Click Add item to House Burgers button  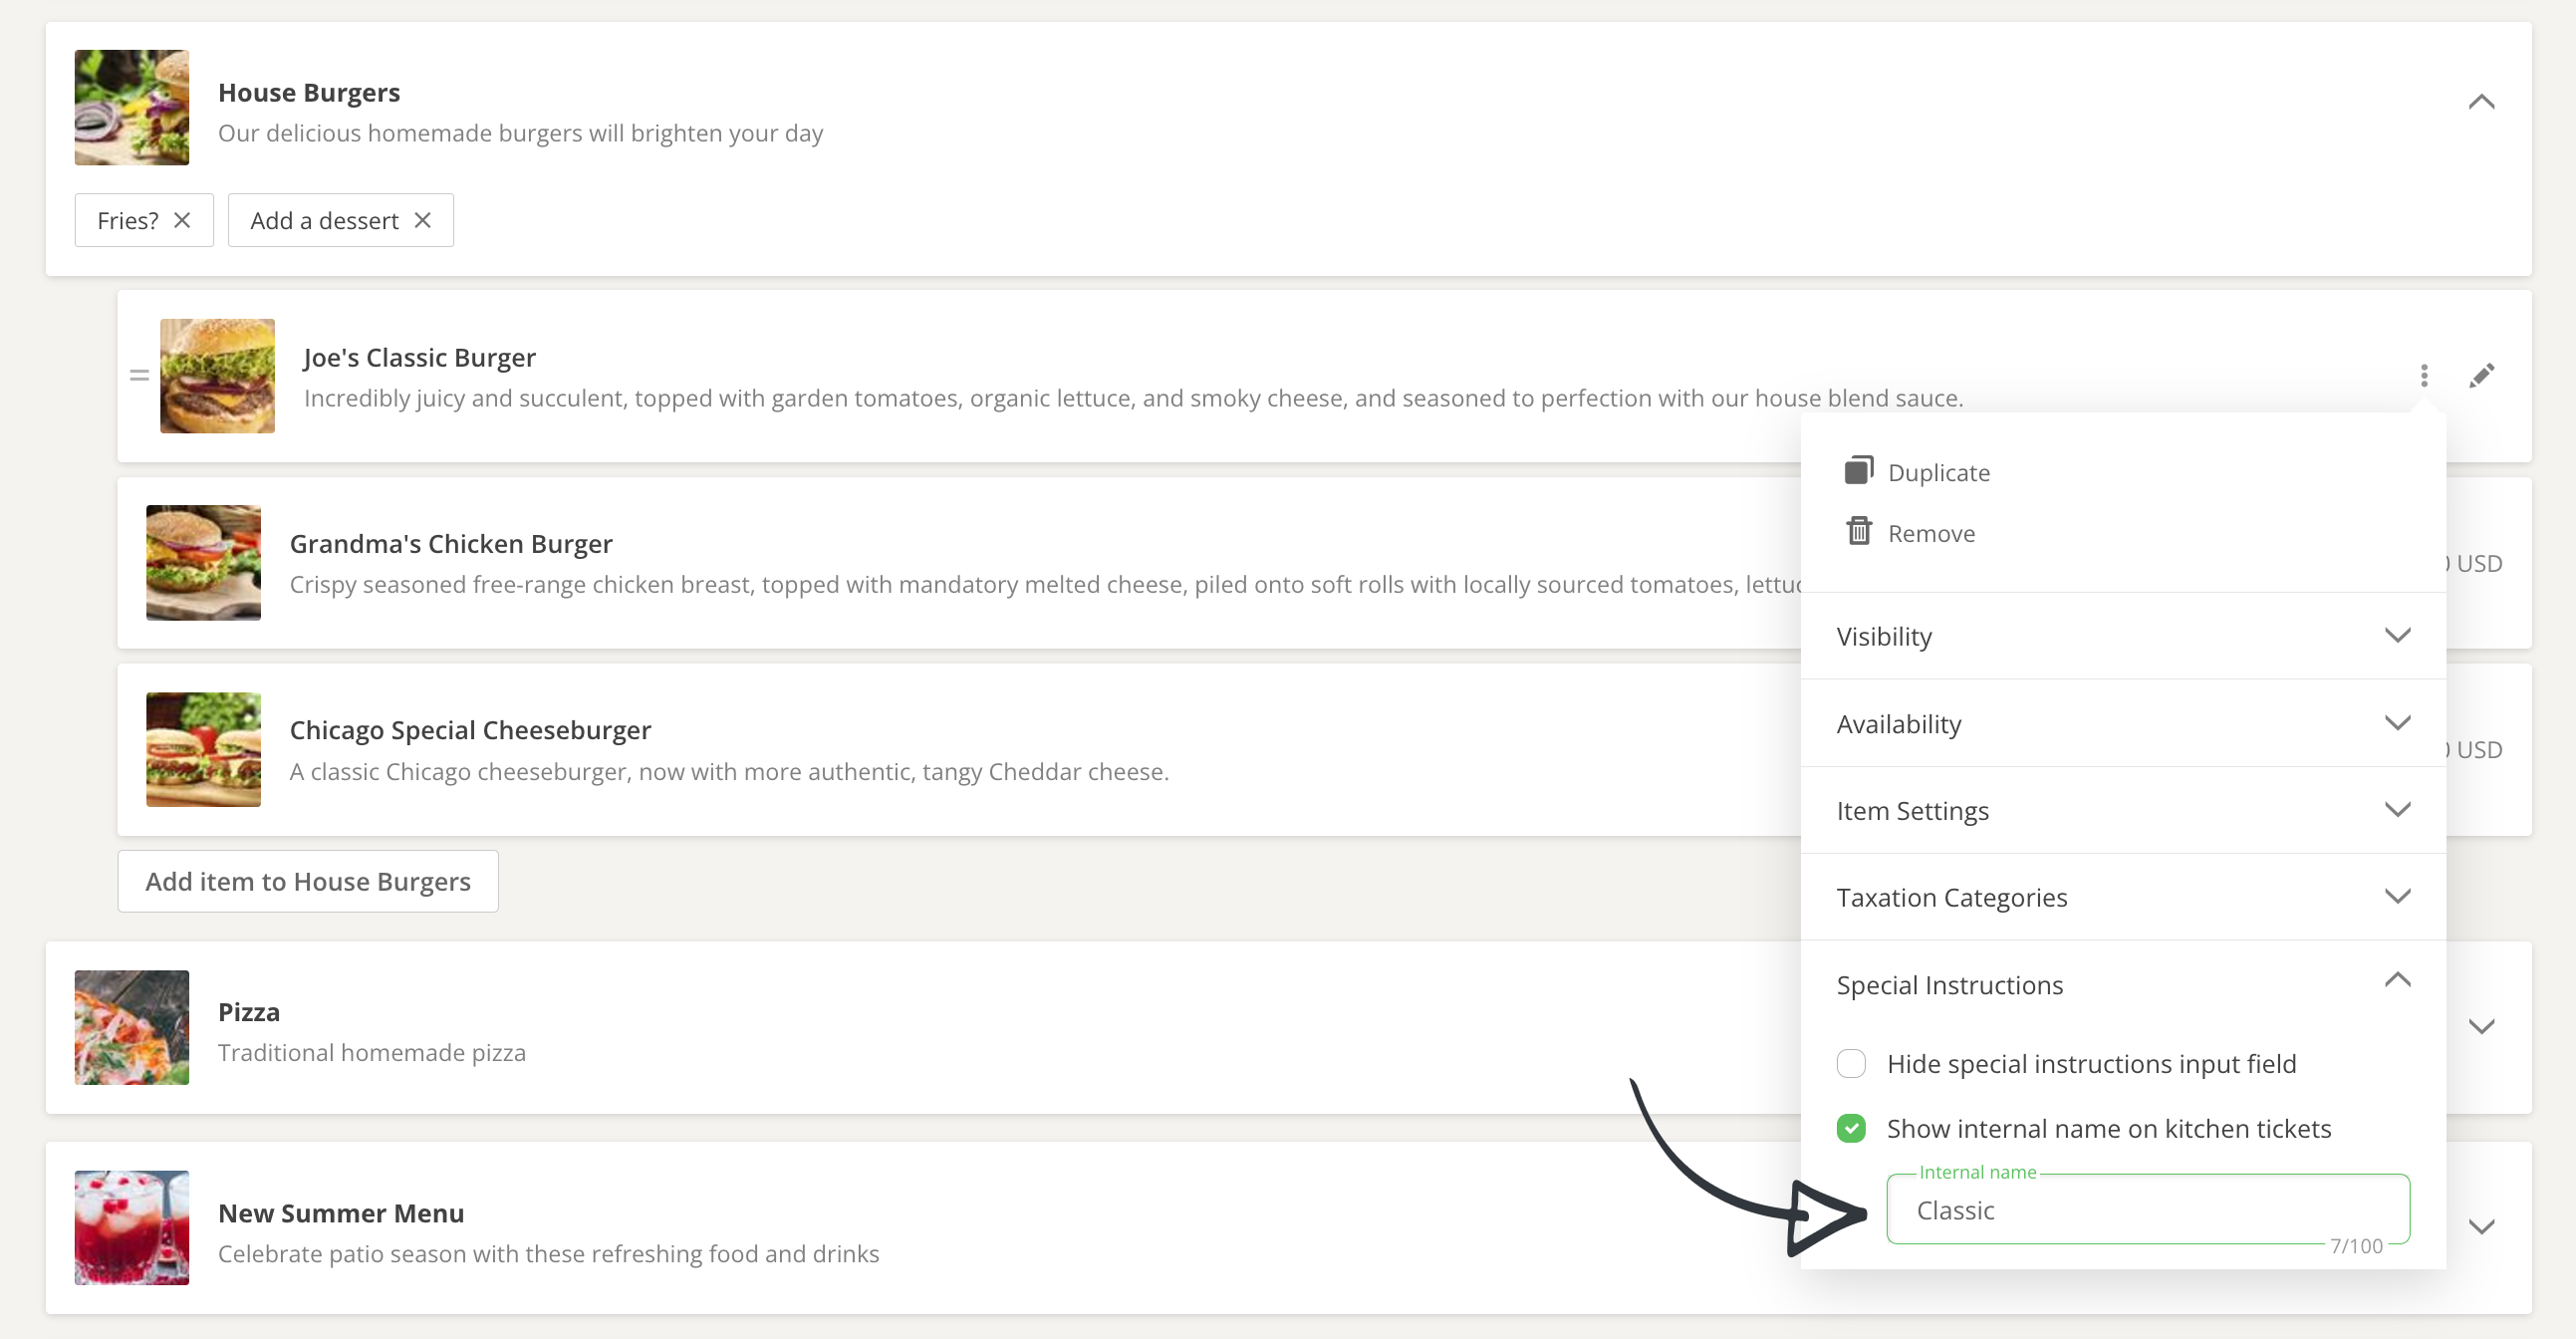pos(308,881)
